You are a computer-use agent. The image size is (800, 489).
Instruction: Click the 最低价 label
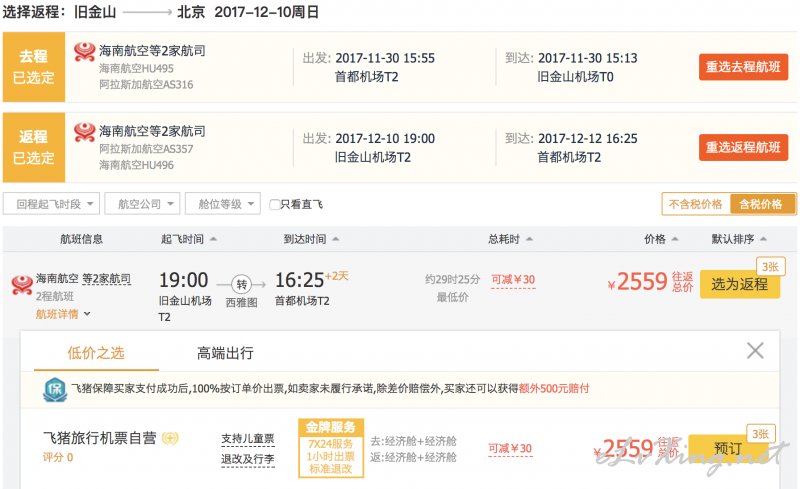(453, 298)
